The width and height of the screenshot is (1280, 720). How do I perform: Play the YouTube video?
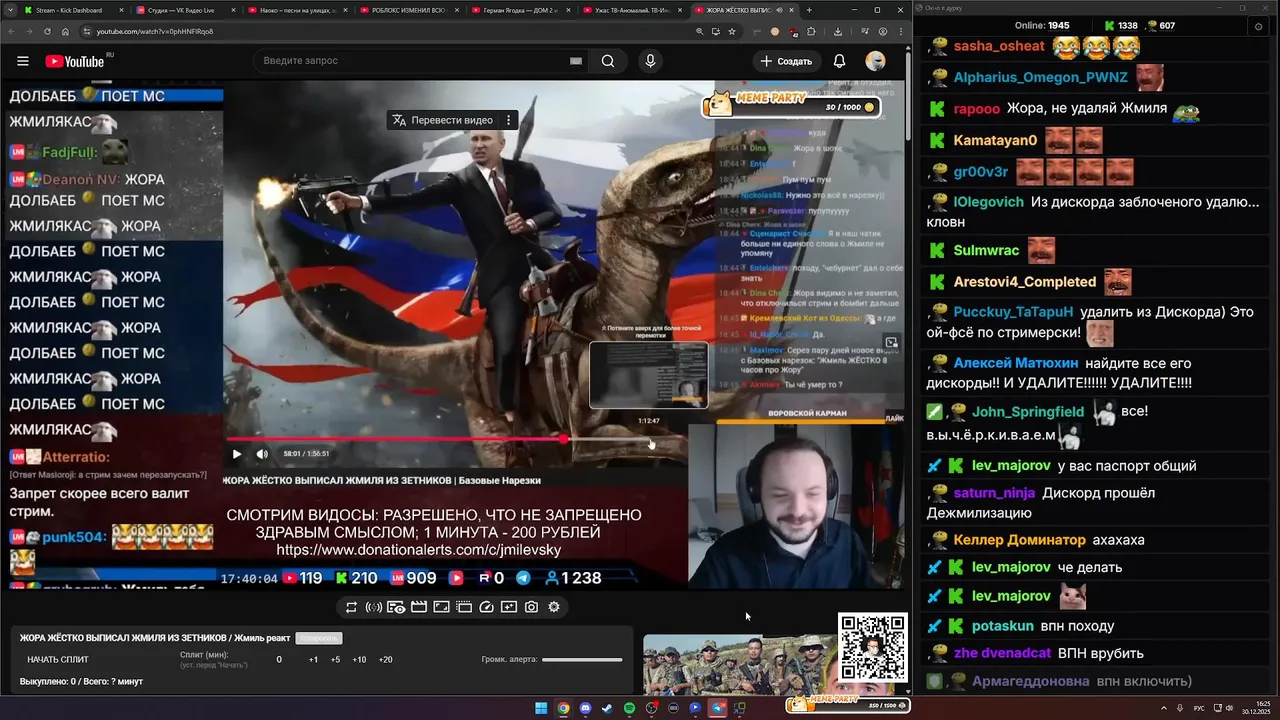pyautogui.click(x=237, y=454)
